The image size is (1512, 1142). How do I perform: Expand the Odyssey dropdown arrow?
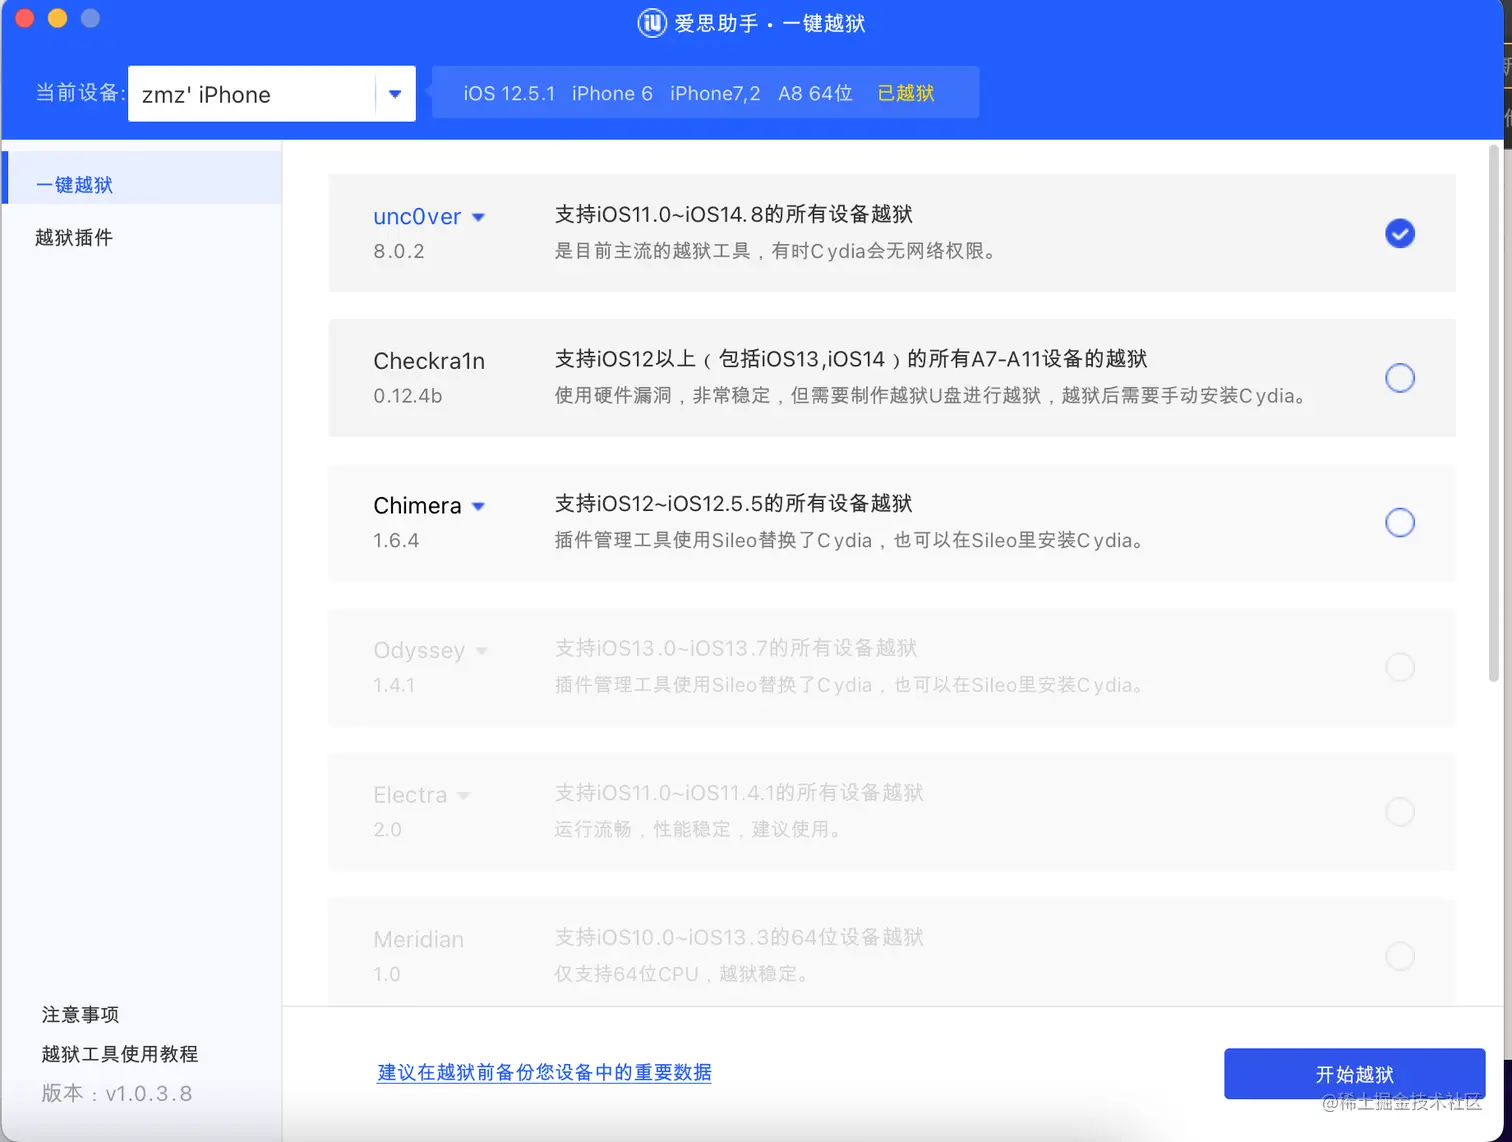pyautogui.click(x=484, y=650)
